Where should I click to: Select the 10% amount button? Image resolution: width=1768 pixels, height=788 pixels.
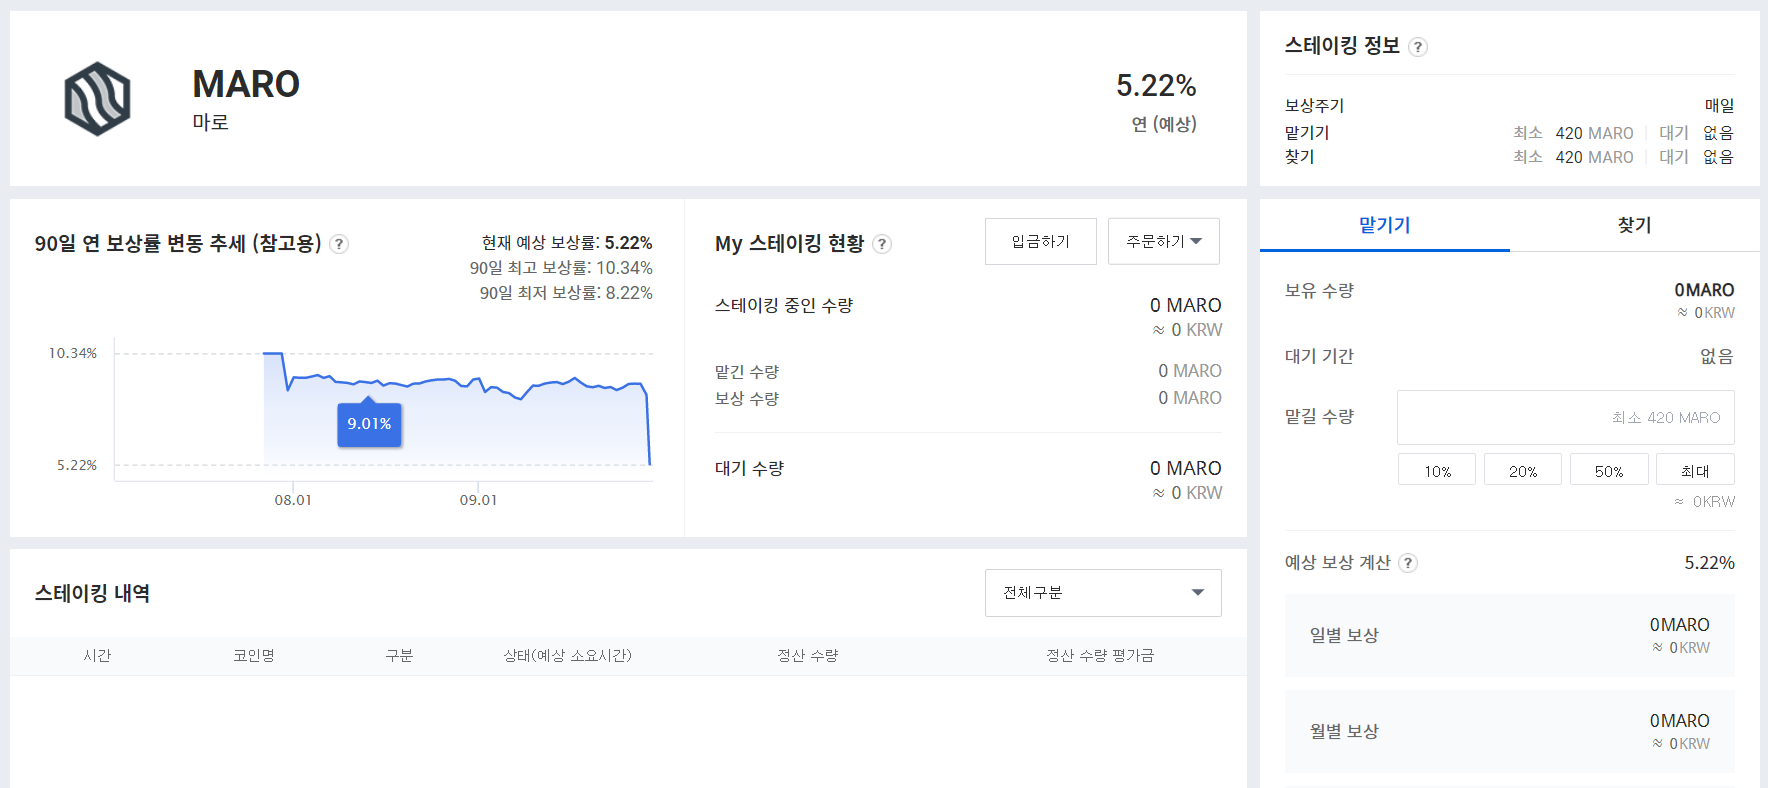tap(1437, 470)
